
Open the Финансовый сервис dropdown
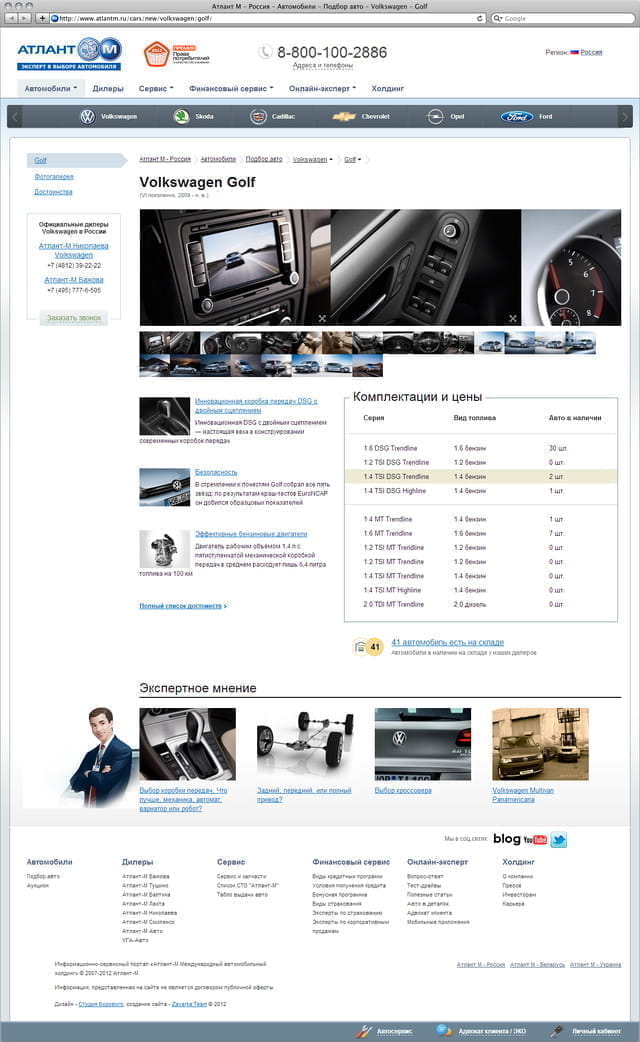[x=231, y=88]
